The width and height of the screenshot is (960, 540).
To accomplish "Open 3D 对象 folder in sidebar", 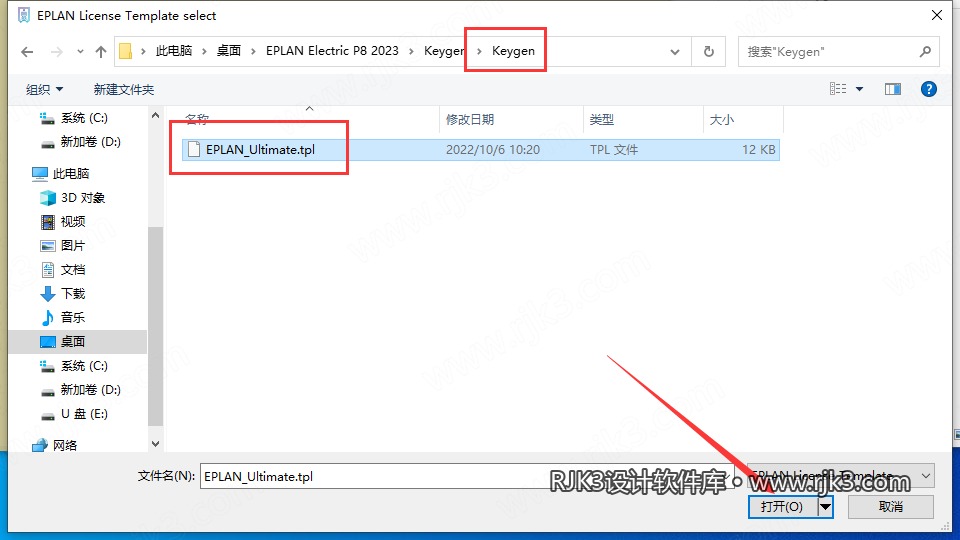I will pyautogui.click(x=83, y=198).
